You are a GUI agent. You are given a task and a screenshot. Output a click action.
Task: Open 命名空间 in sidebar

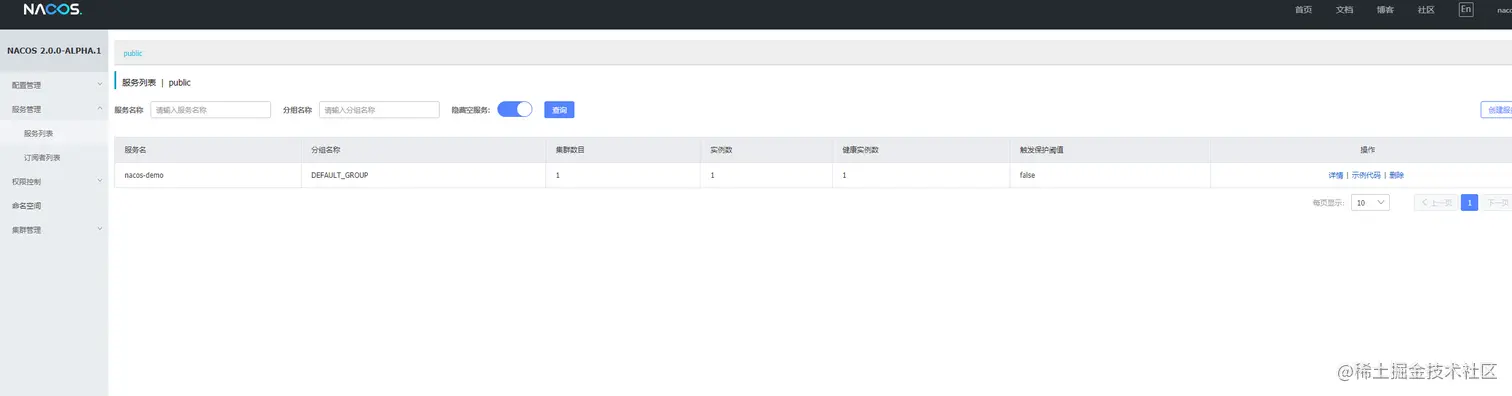coord(54,205)
